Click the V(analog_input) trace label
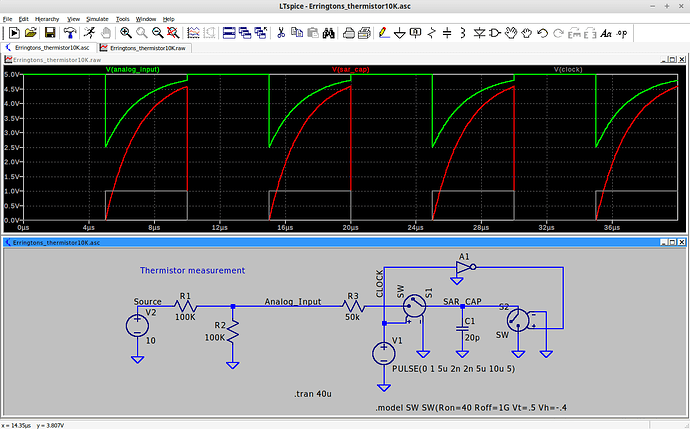This screenshot has width=690, height=429. [131, 69]
